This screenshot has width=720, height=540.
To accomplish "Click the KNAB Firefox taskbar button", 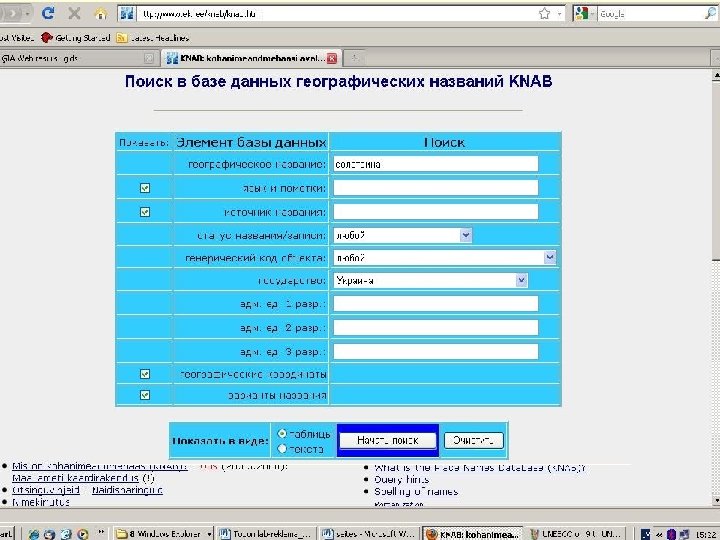I will pyautogui.click(x=472, y=534).
